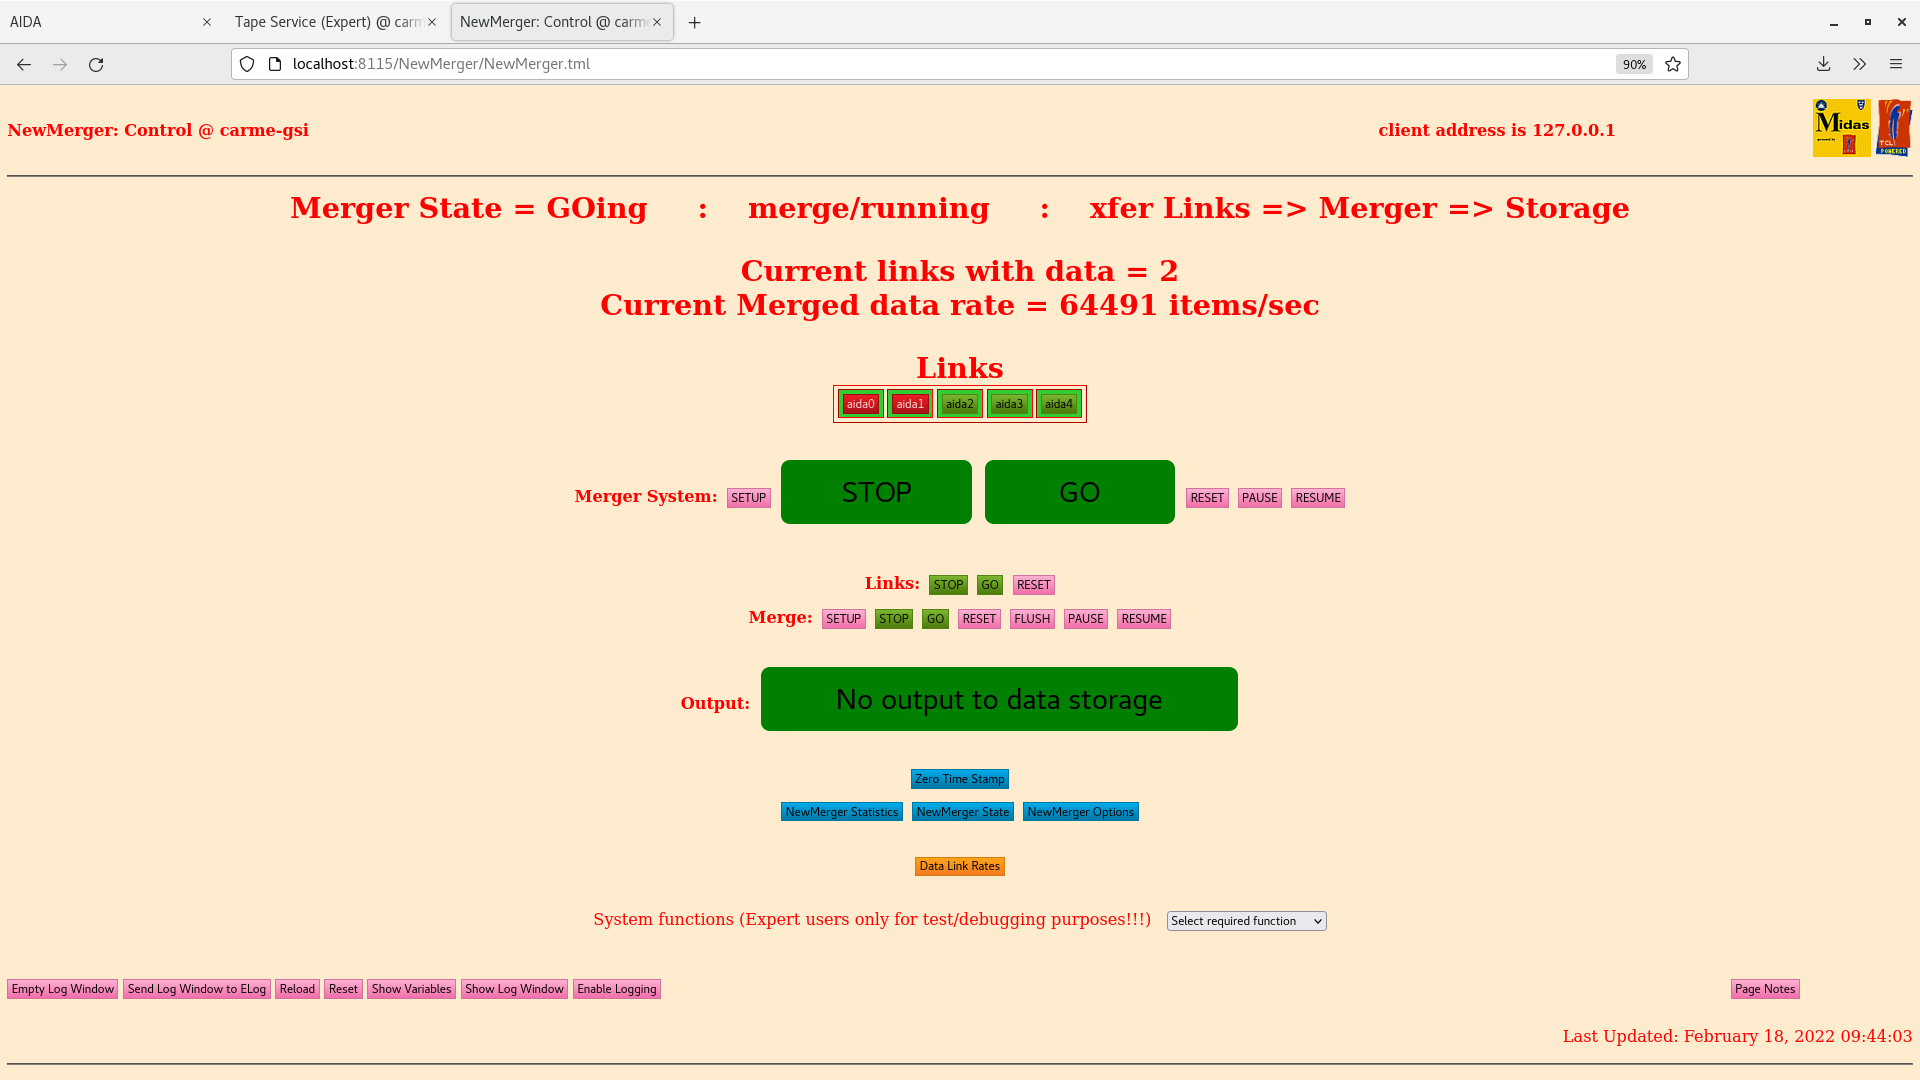The width and height of the screenshot is (1920, 1080).
Task: Click the browser reload icon
Action: coord(96,64)
